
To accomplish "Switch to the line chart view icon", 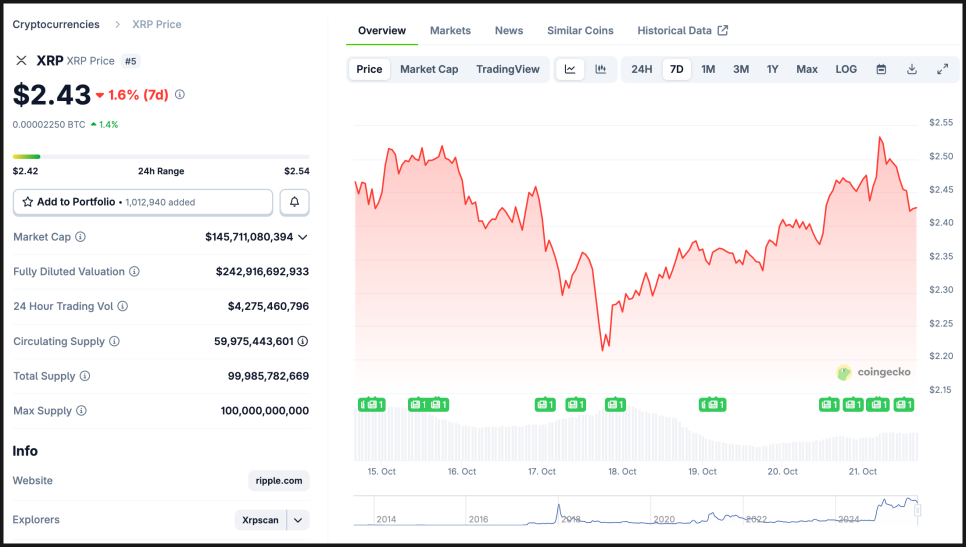I will (570, 69).
